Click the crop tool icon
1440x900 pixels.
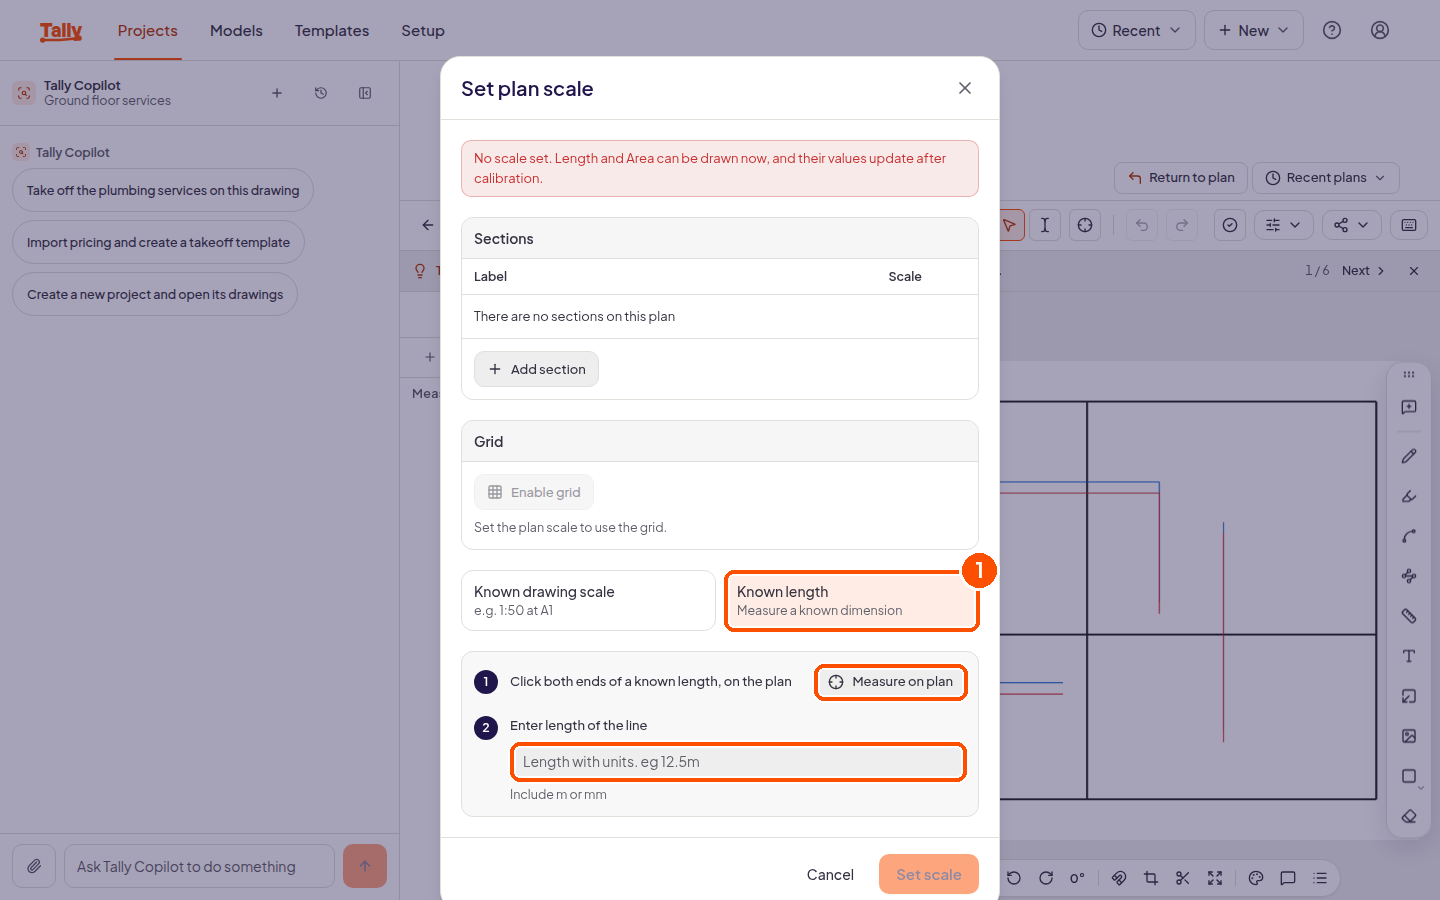pos(1151,878)
